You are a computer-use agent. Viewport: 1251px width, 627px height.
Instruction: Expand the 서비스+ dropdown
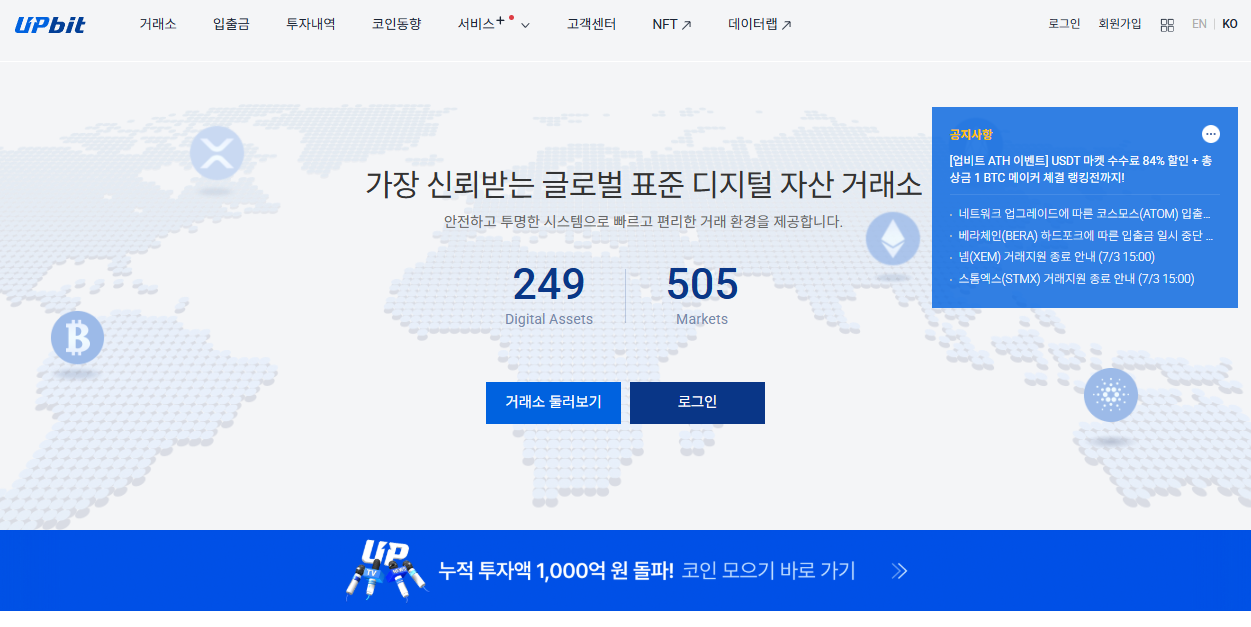click(494, 24)
